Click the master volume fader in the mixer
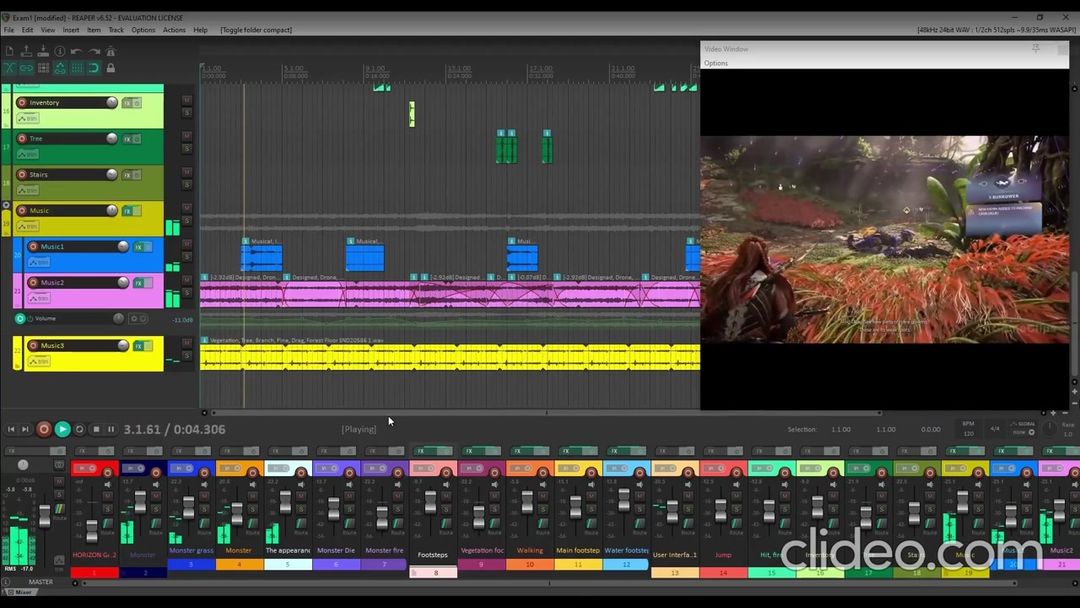Viewport: 1080px width, 608px height. point(44,515)
